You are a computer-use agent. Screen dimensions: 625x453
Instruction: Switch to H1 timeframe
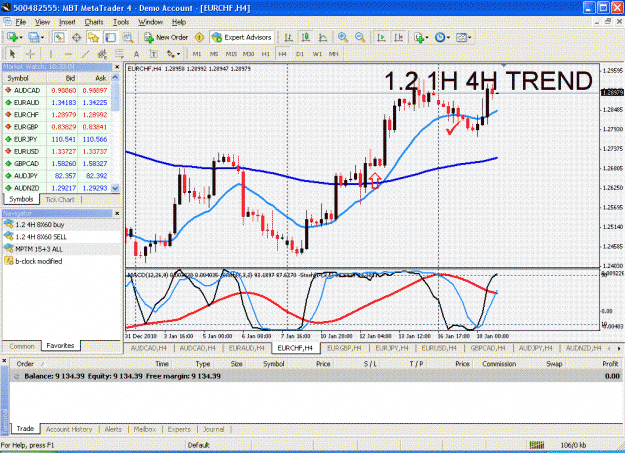point(266,54)
